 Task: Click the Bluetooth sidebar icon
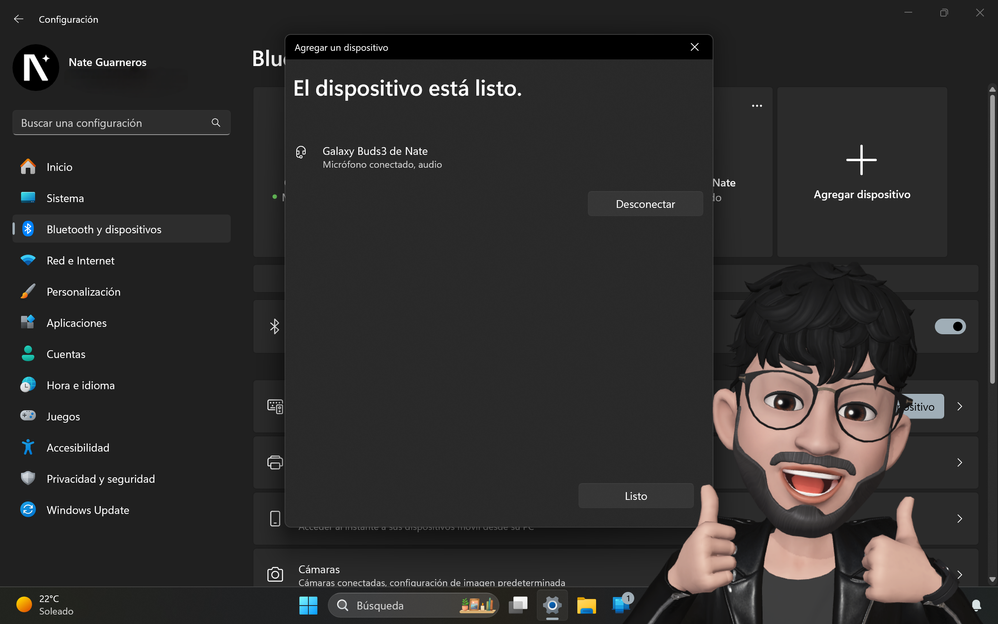[28, 229]
